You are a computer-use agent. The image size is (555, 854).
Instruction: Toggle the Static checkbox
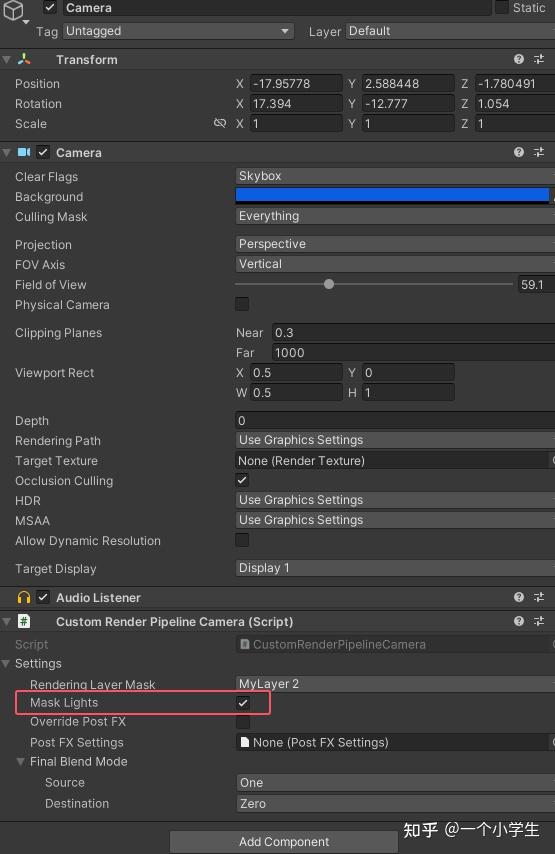pyautogui.click(x=501, y=7)
